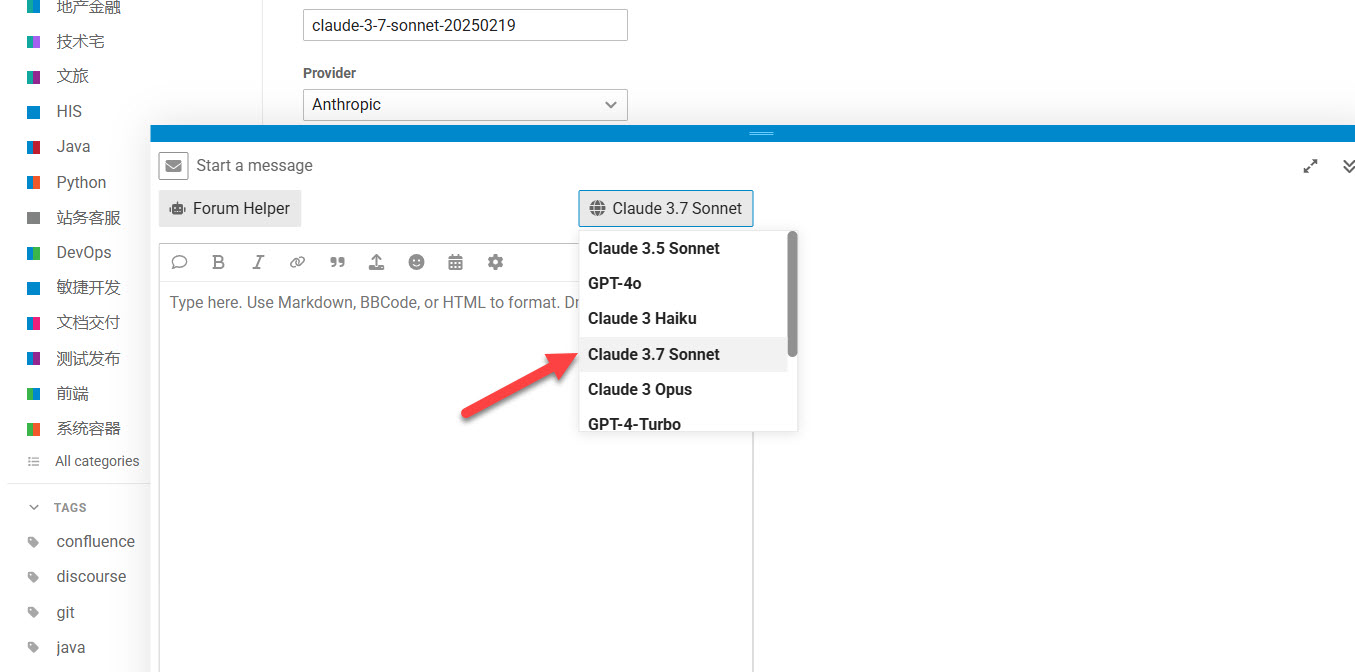
Task: Click the upload icon in the composer toolbar
Action: (x=376, y=262)
